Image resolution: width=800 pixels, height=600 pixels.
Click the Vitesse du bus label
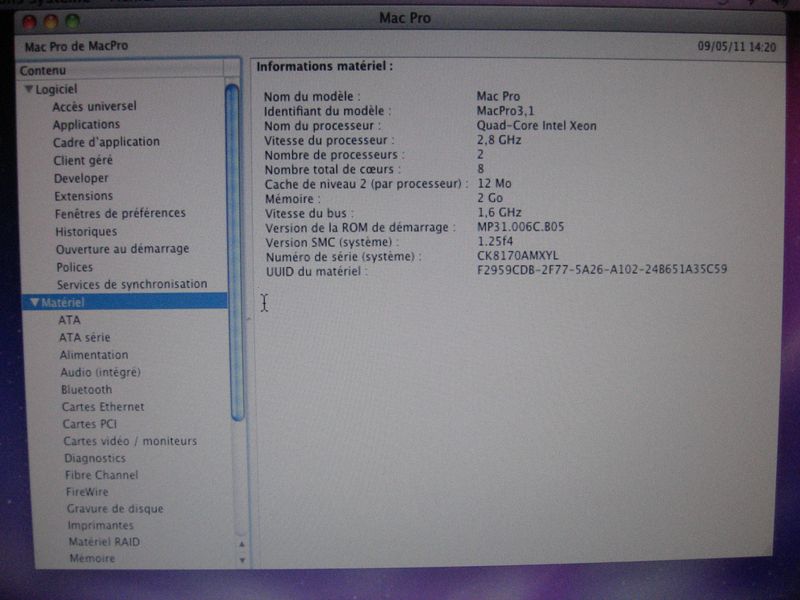[x=309, y=213]
